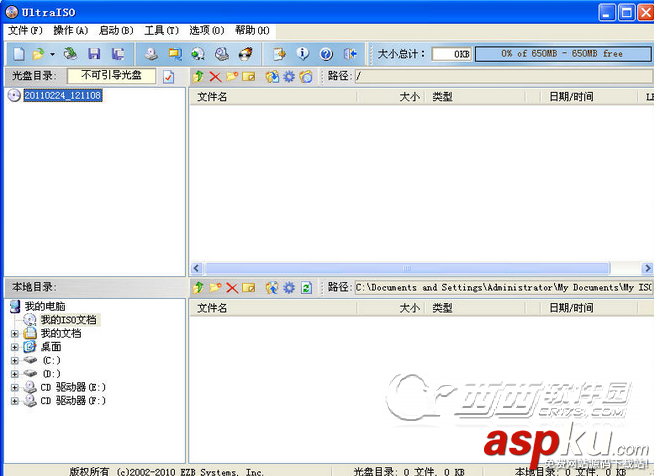Select 我的文档 folder in tree

(61, 333)
